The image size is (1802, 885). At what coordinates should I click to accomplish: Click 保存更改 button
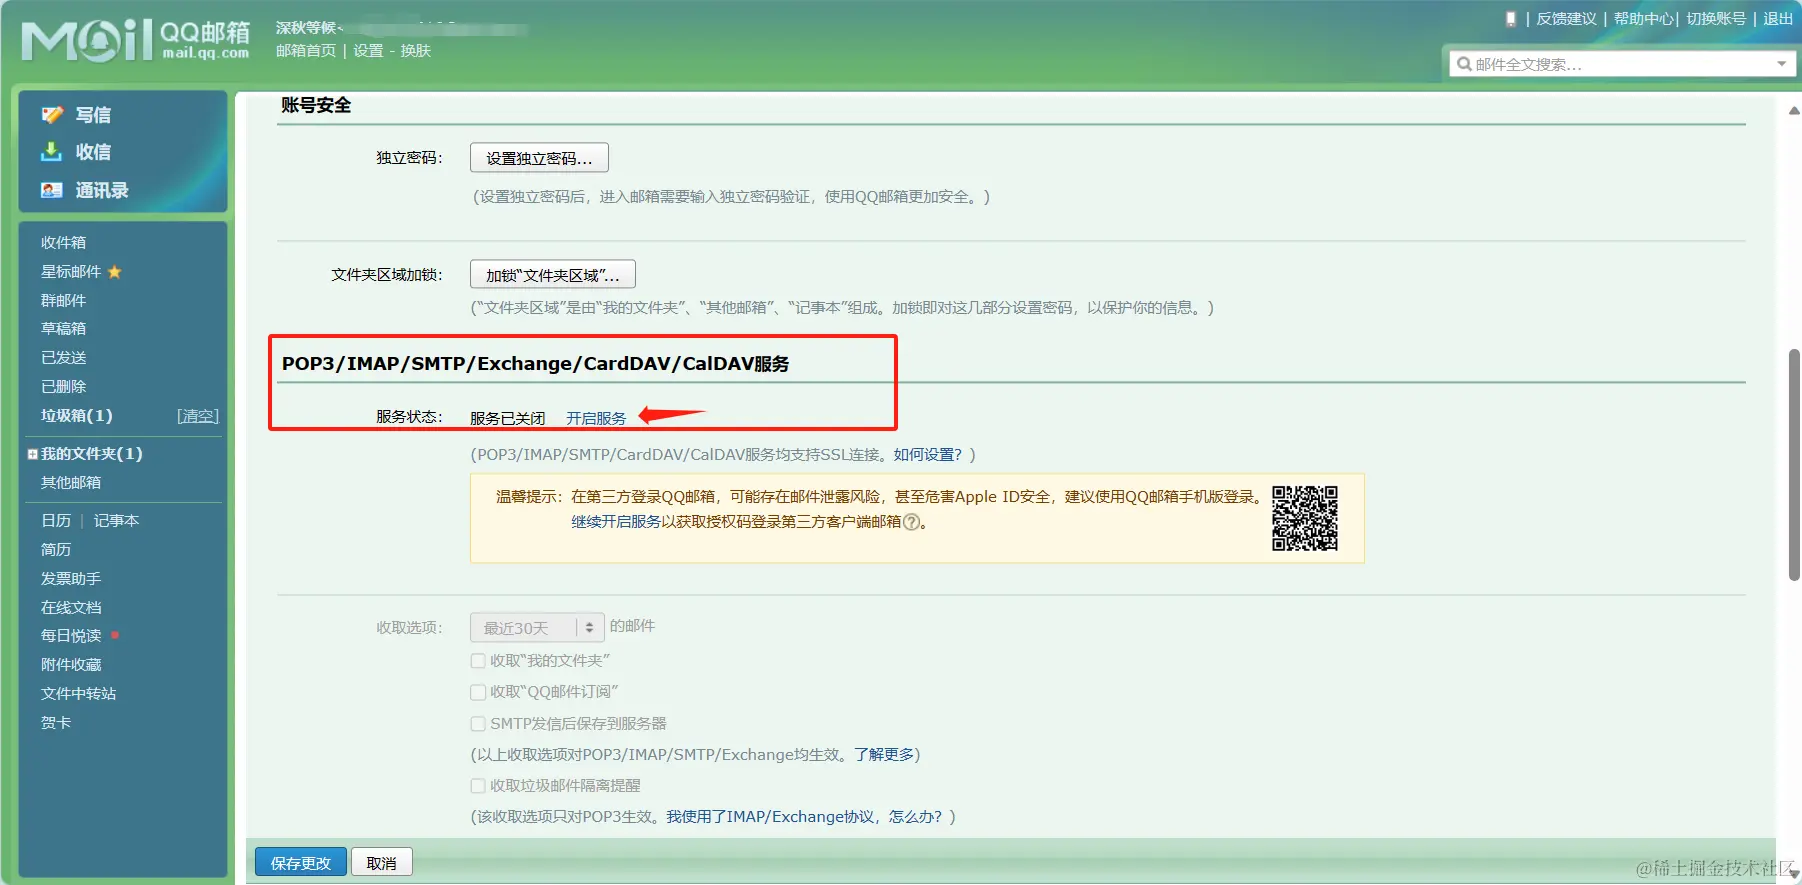click(x=300, y=862)
